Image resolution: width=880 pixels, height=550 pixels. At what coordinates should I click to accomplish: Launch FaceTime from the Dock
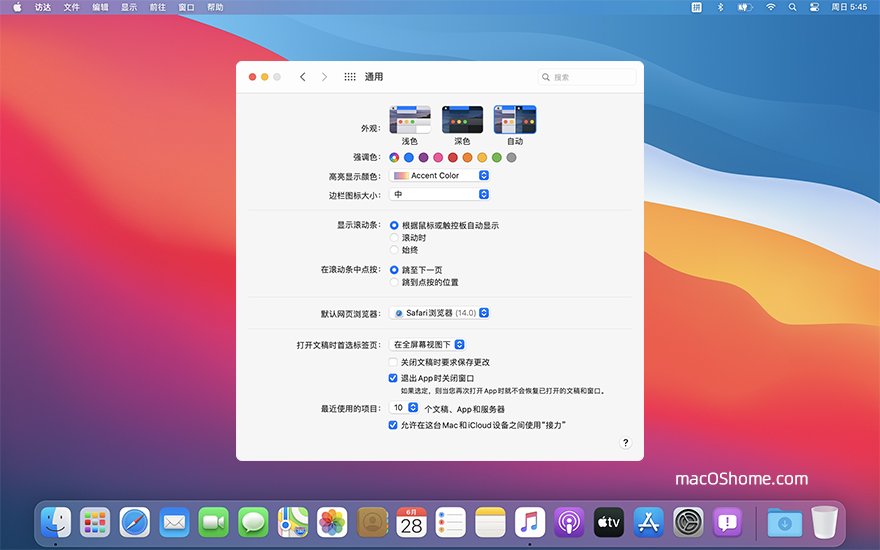[x=214, y=522]
